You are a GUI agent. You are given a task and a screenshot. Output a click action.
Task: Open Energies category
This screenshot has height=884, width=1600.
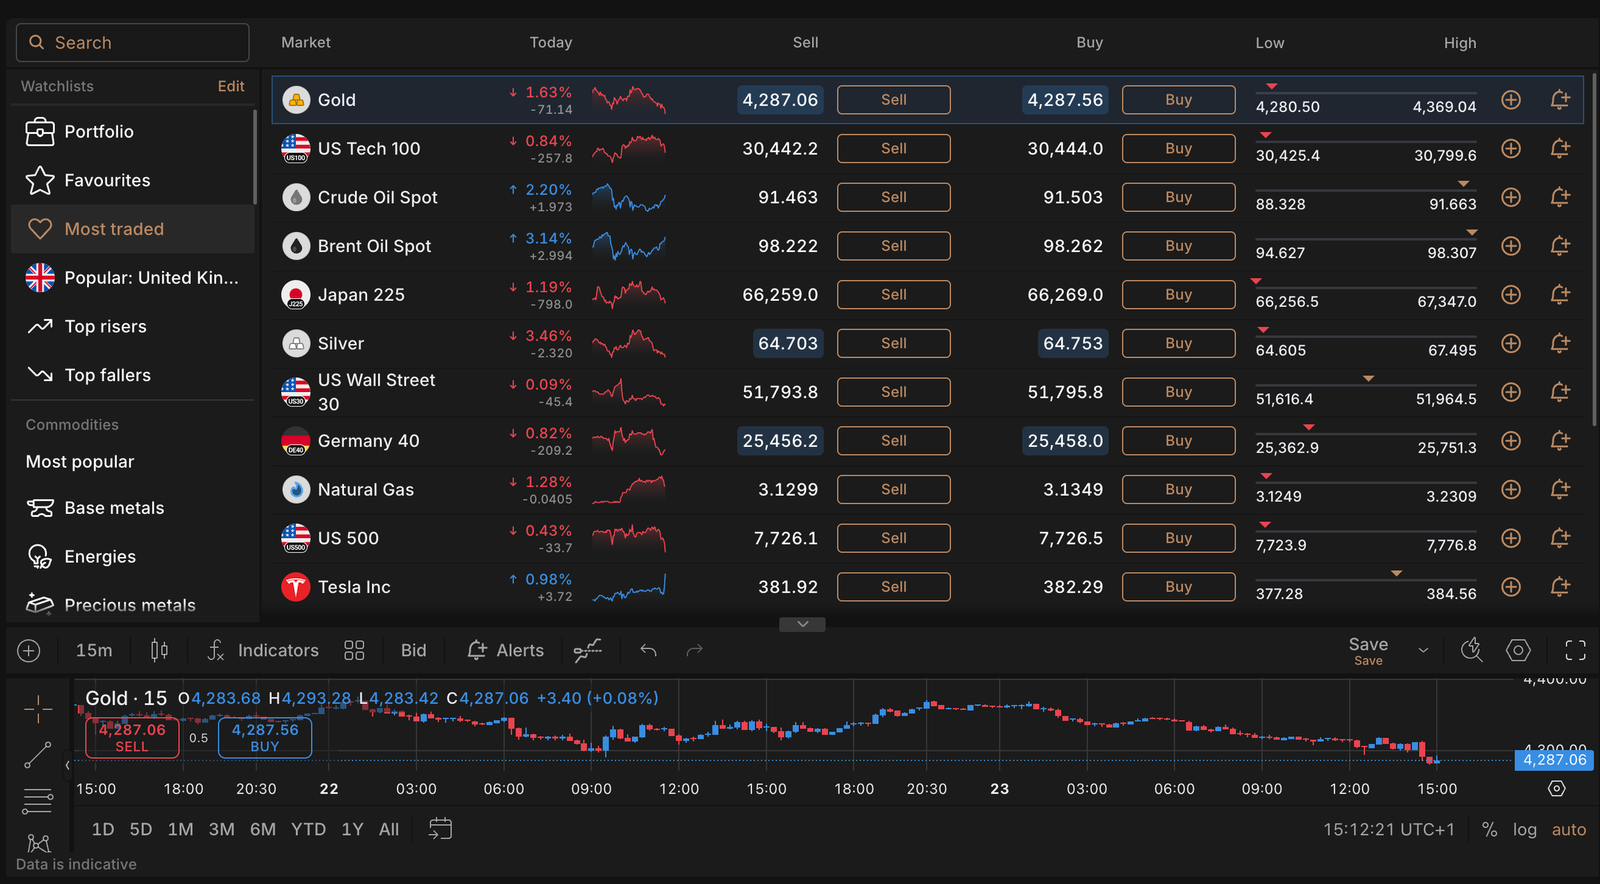(x=132, y=557)
